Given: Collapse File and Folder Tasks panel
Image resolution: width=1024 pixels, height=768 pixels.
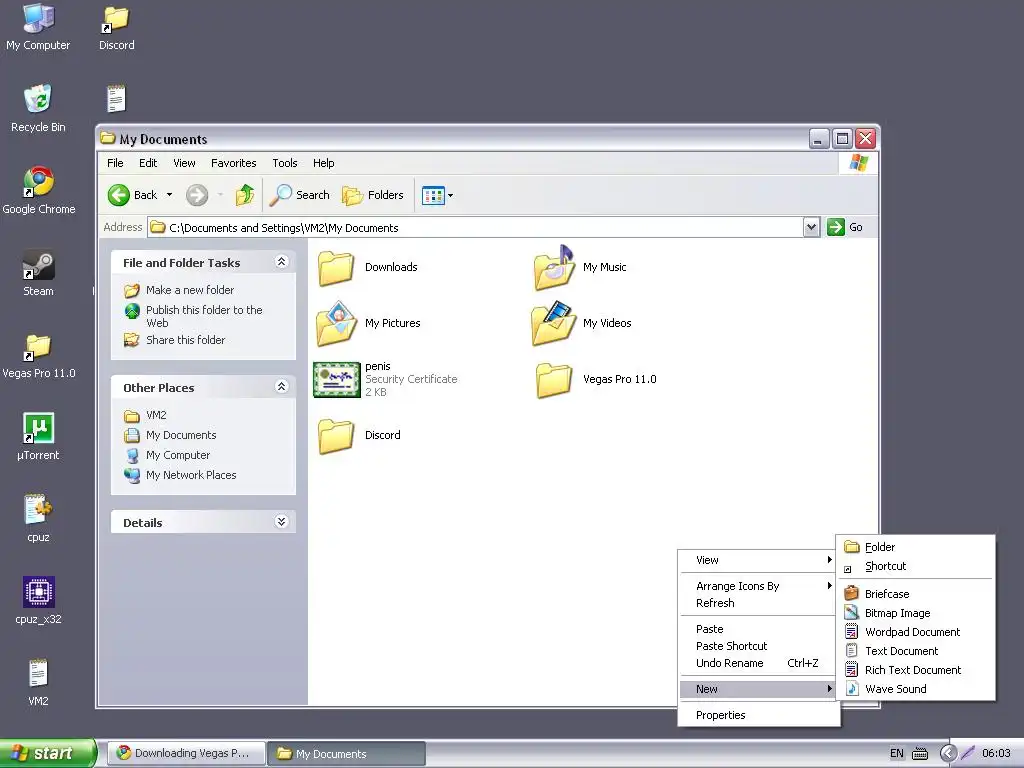Looking at the screenshot, I should pos(281,262).
